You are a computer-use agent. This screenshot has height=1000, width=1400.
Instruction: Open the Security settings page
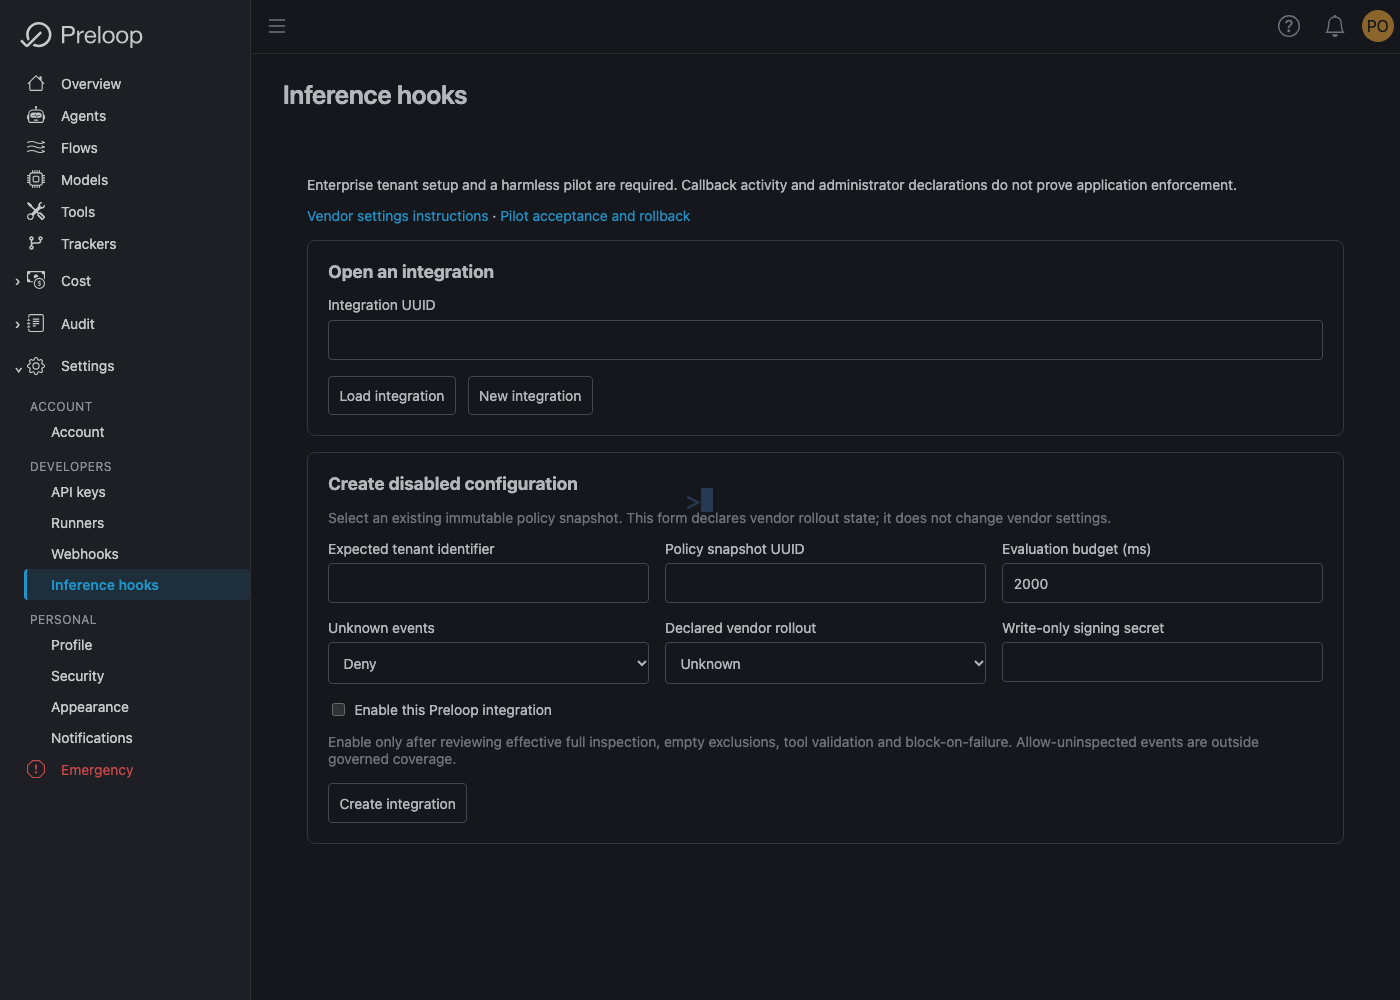point(77,676)
